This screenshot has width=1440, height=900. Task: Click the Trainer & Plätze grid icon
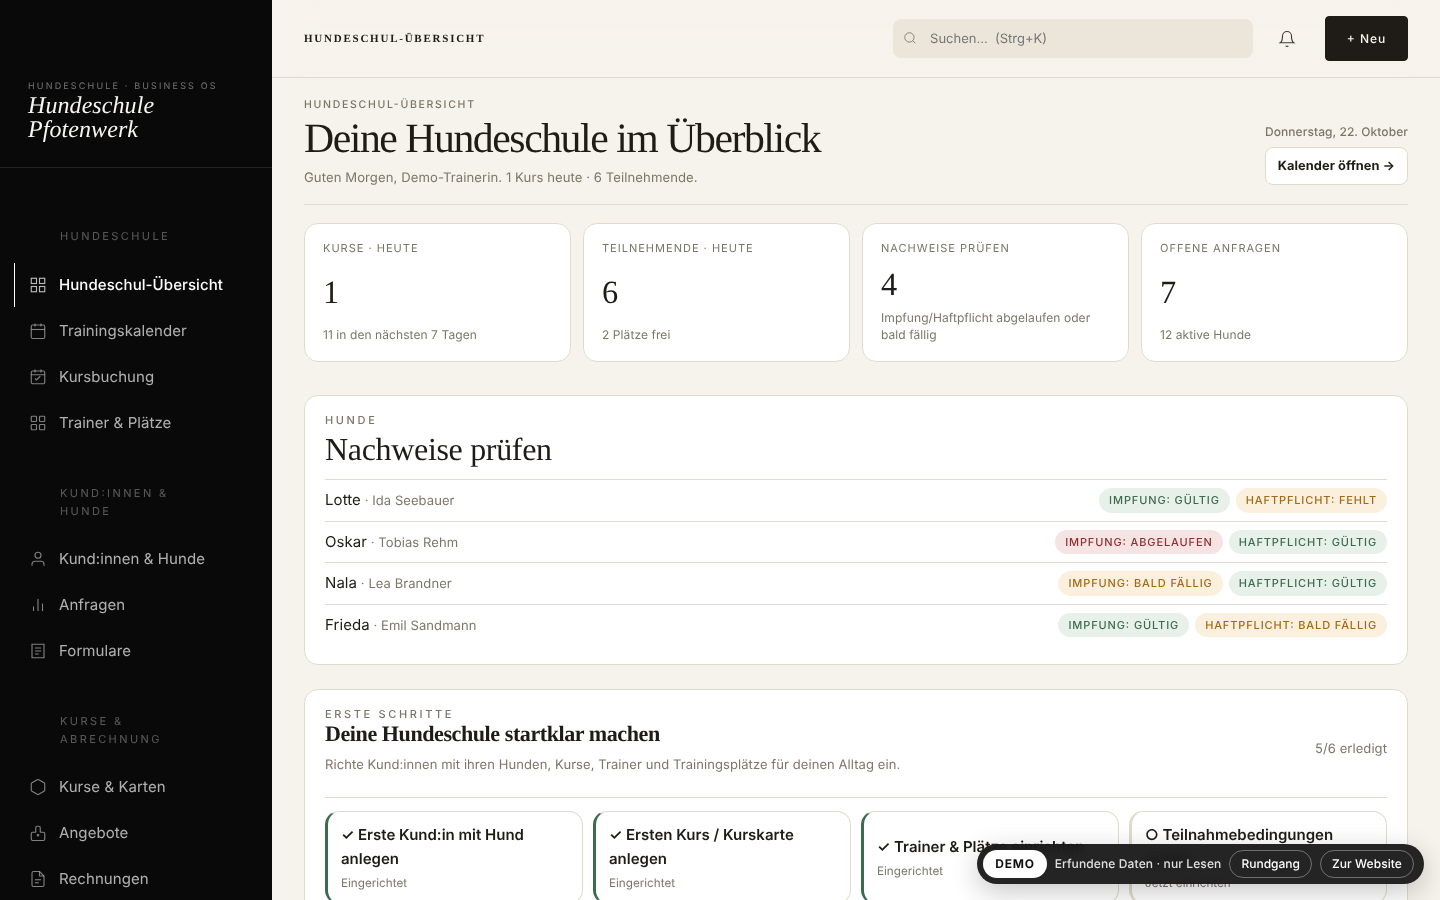(x=38, y=423)
